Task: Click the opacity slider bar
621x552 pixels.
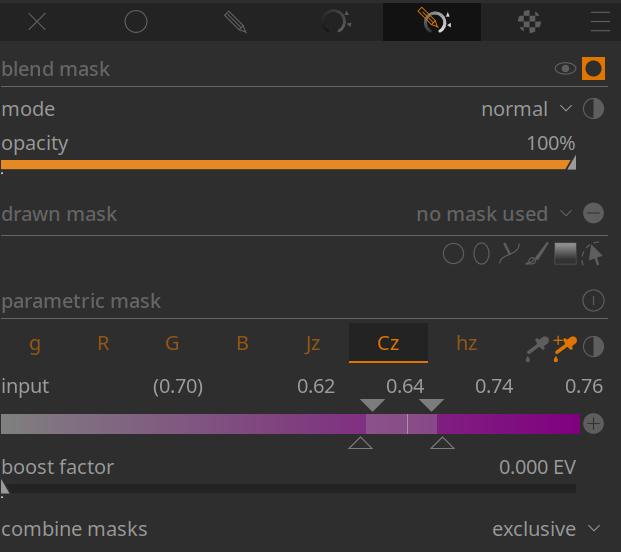Action: pyautogui.click(x=288, y=164)
